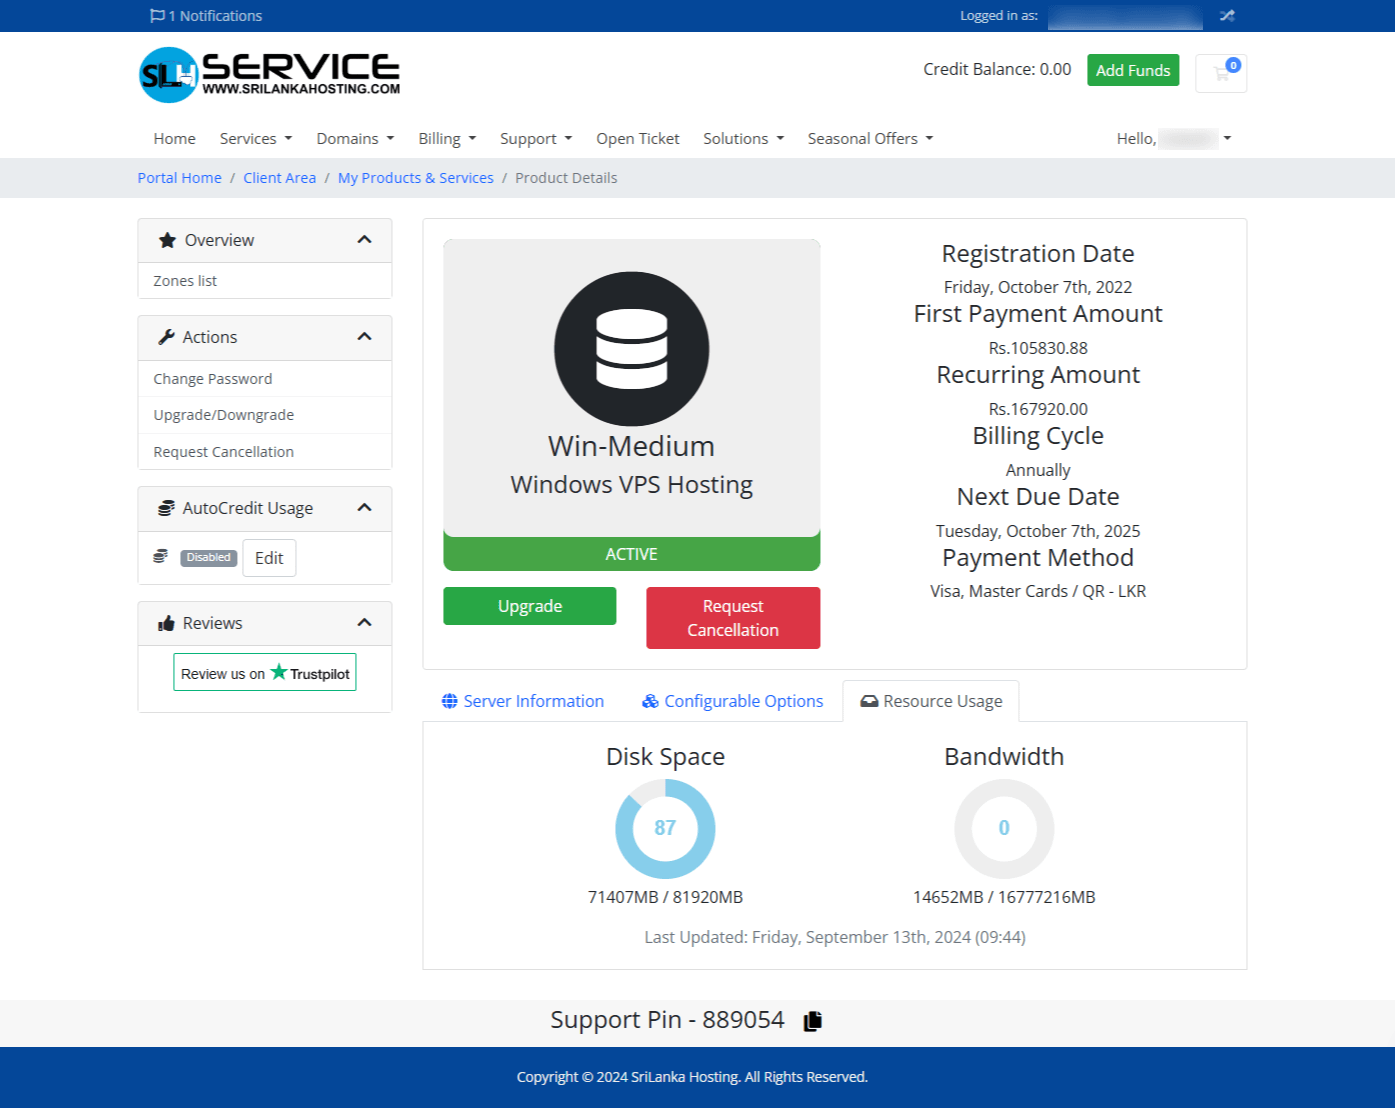
Task: Click the database product icon
Action: click(631, 349)
